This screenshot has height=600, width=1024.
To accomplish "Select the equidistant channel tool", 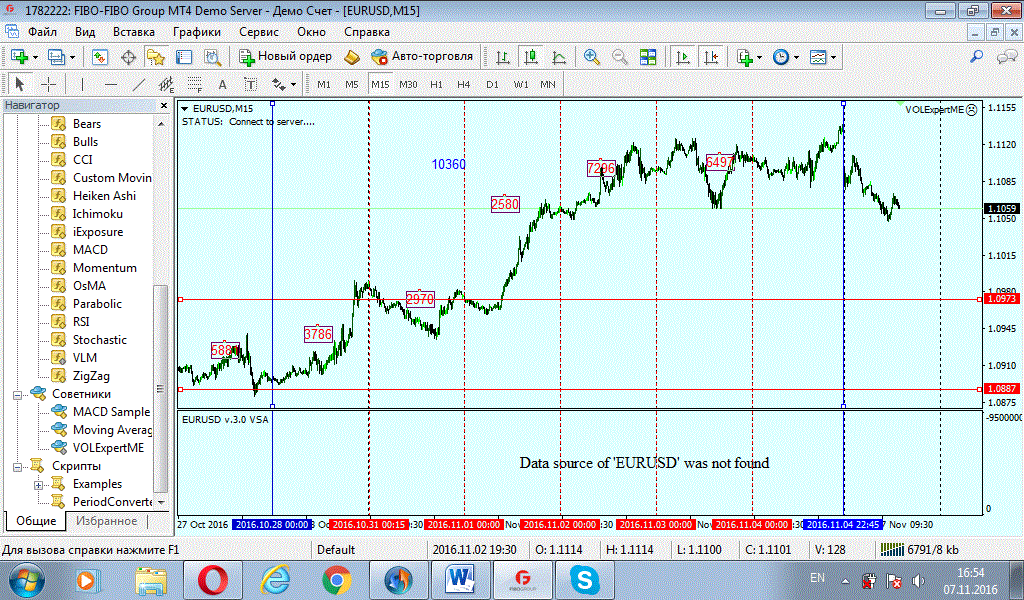I will pyautogui.click(x=167, y=84).
